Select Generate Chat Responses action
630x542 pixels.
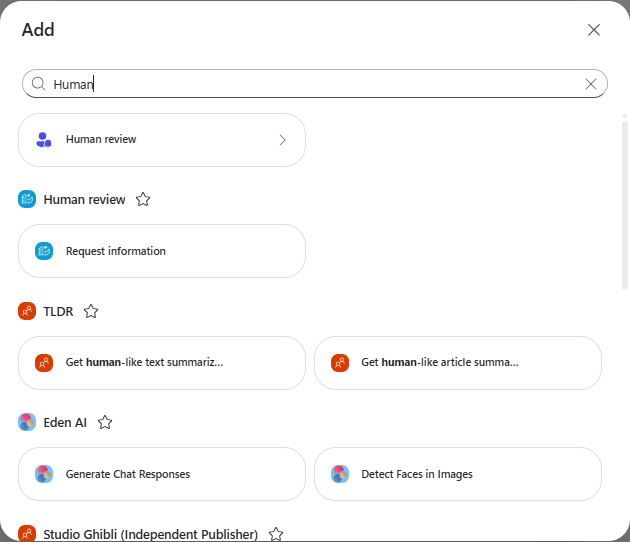[x=162, y=474]
